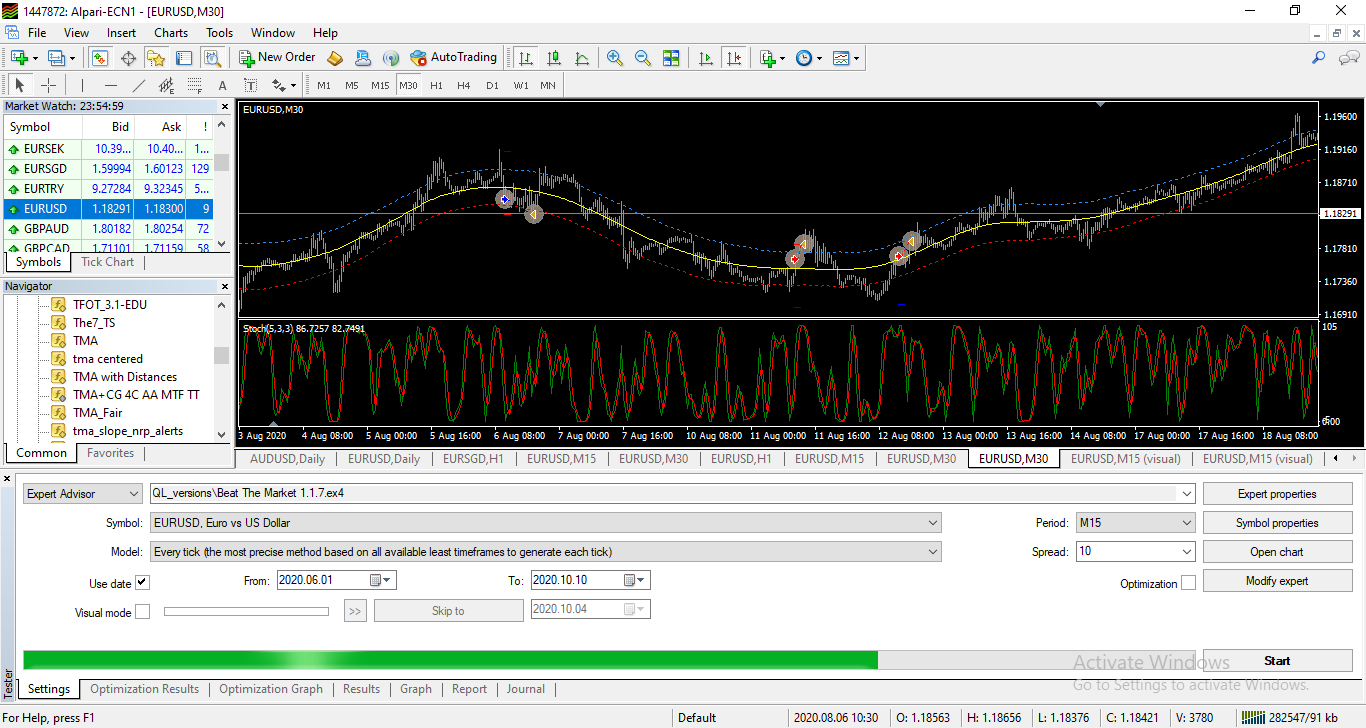
Task: Select the Crosshair cursor tool
Action: pyautogui.click(x=48, y=85)
